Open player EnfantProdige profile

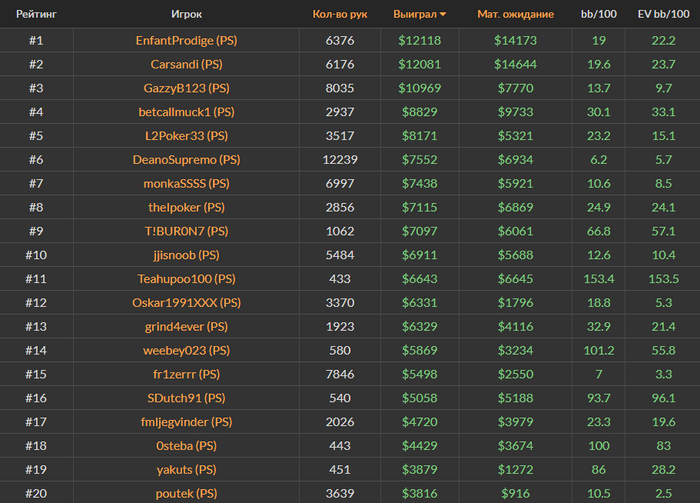pyautogui.click(x=186, y=40)
